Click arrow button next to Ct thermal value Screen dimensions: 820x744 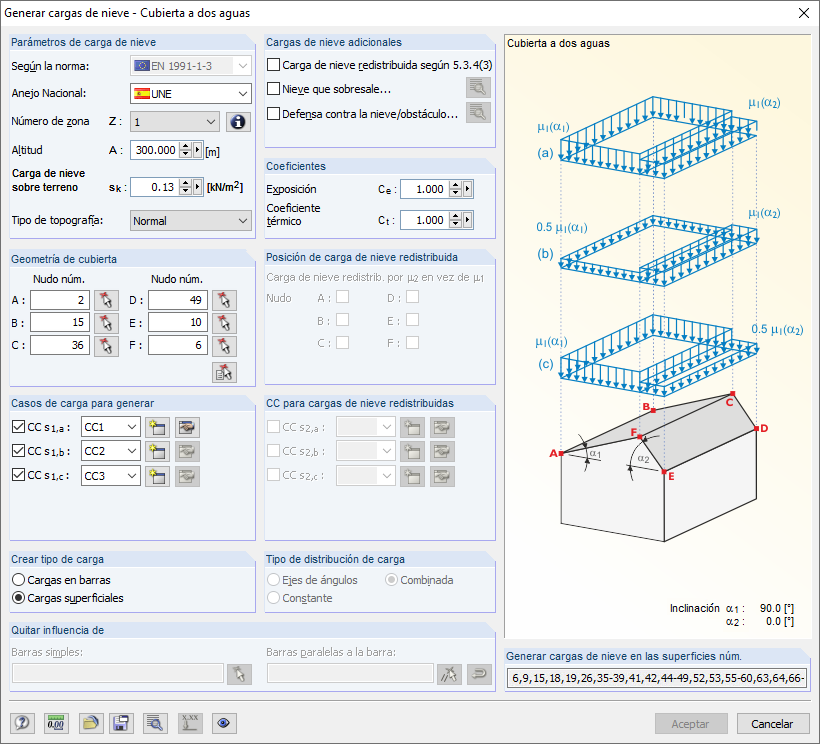tap(468, 220)
